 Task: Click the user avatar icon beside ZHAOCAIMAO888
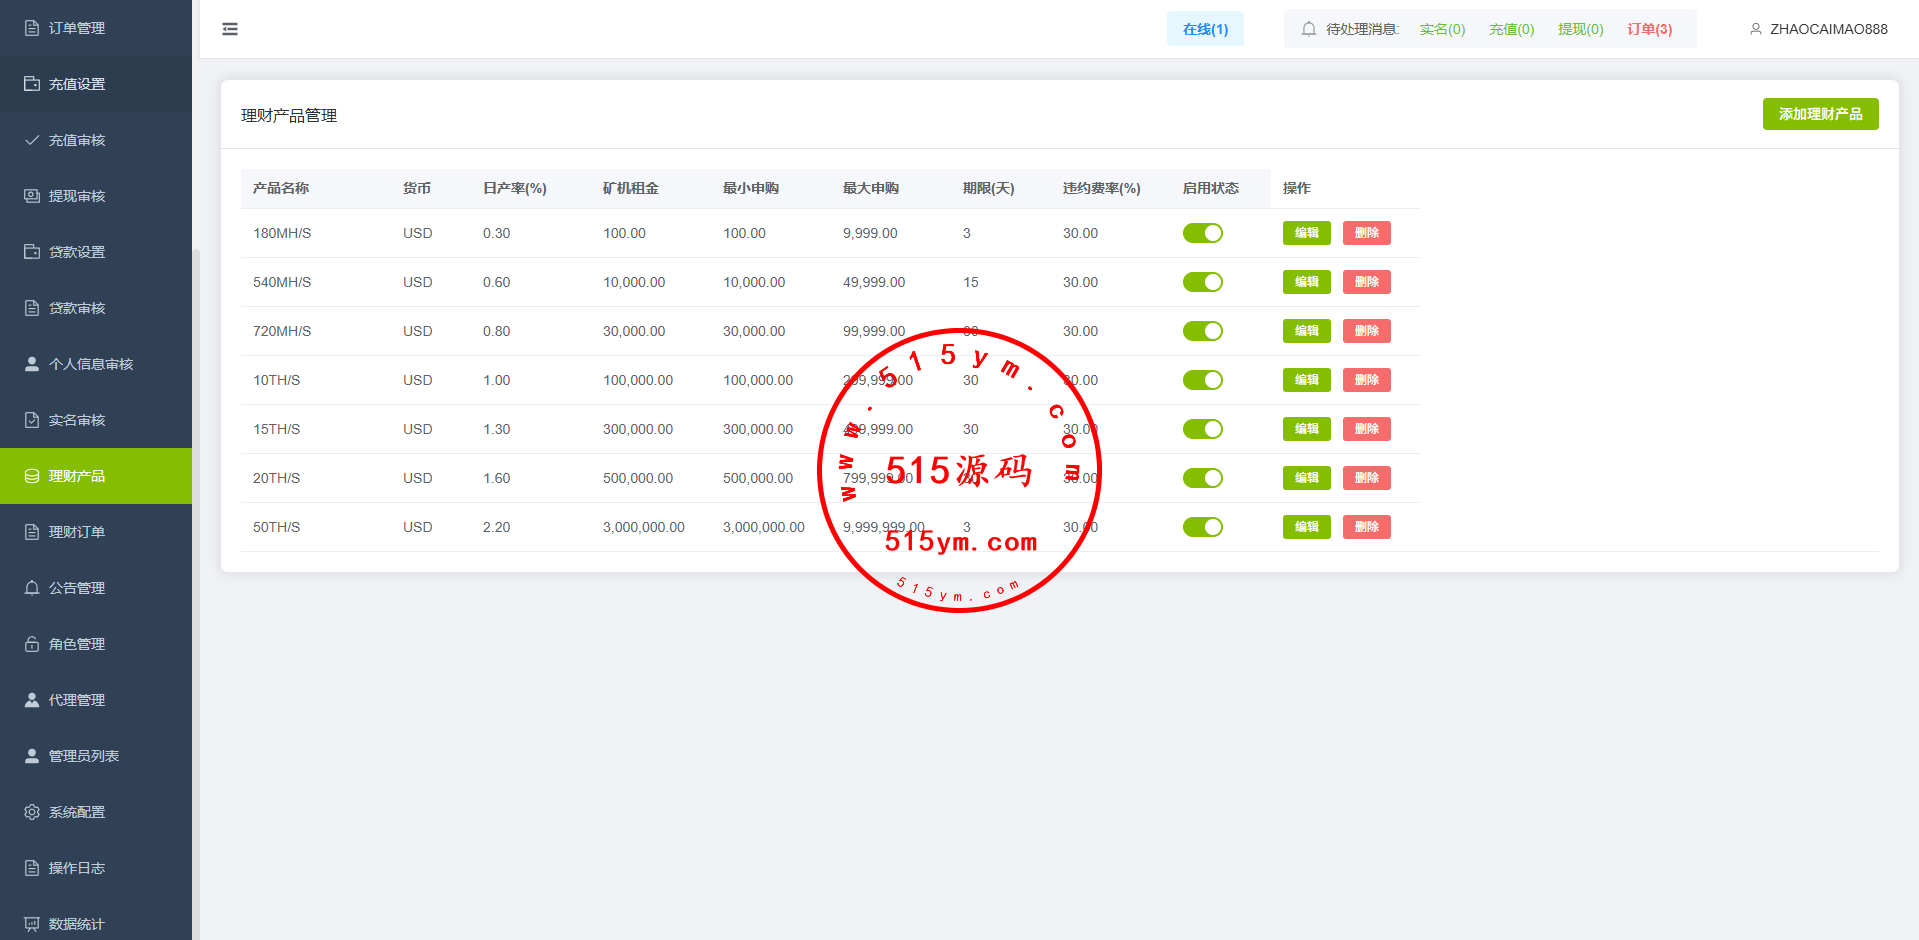(1755, 29)
